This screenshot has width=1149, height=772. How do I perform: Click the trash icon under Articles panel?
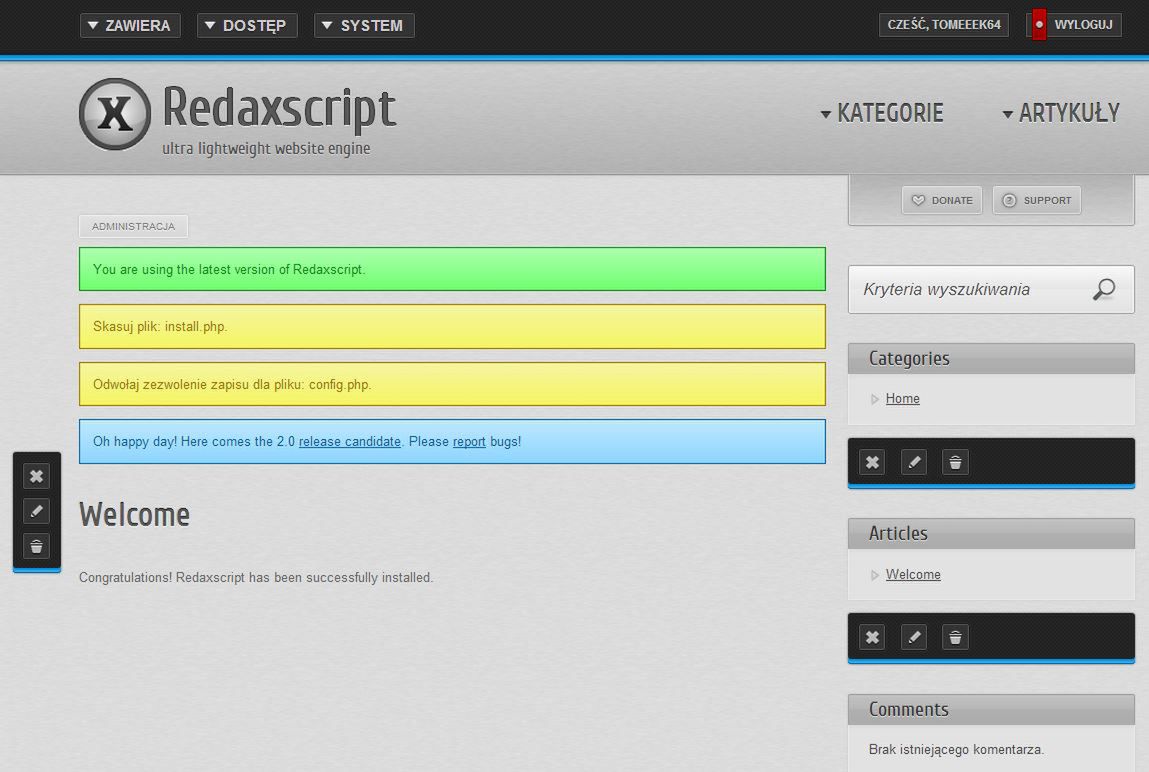click(956, 637)
